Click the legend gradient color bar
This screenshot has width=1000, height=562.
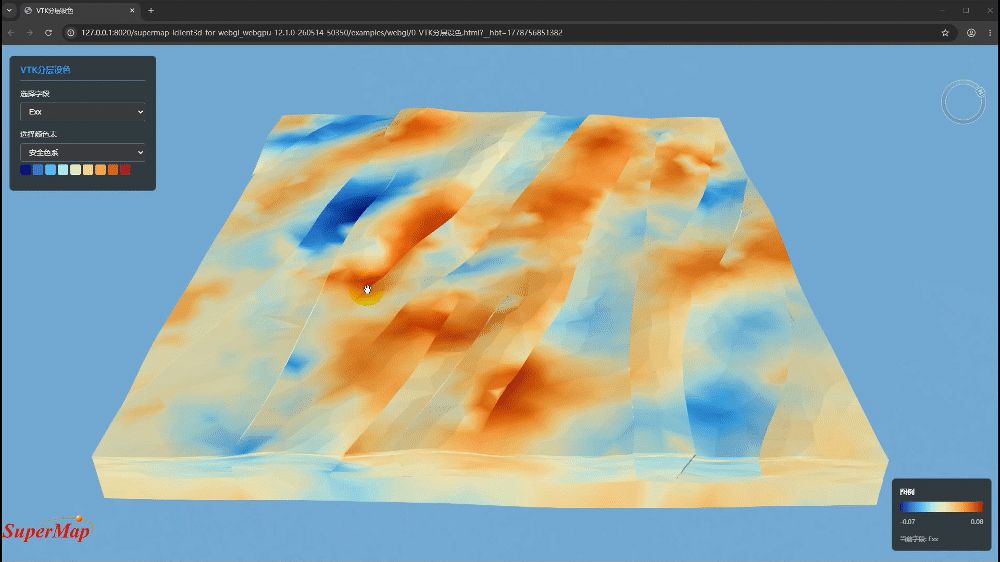pos(941,507)
